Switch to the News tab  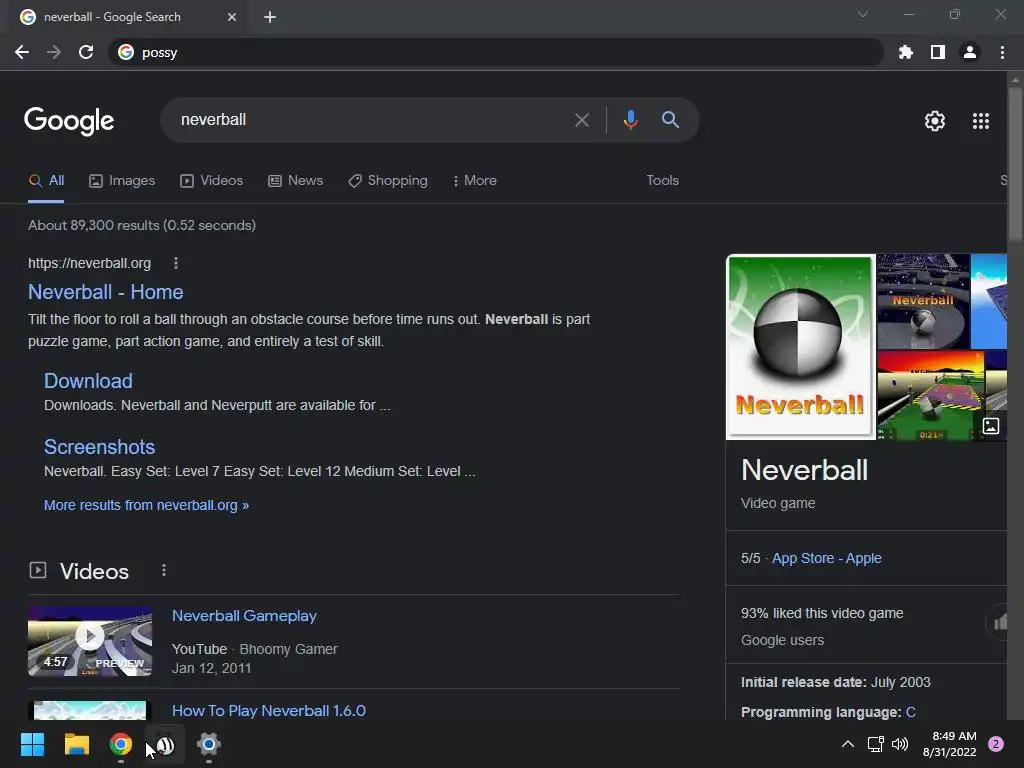coord(296,181)
